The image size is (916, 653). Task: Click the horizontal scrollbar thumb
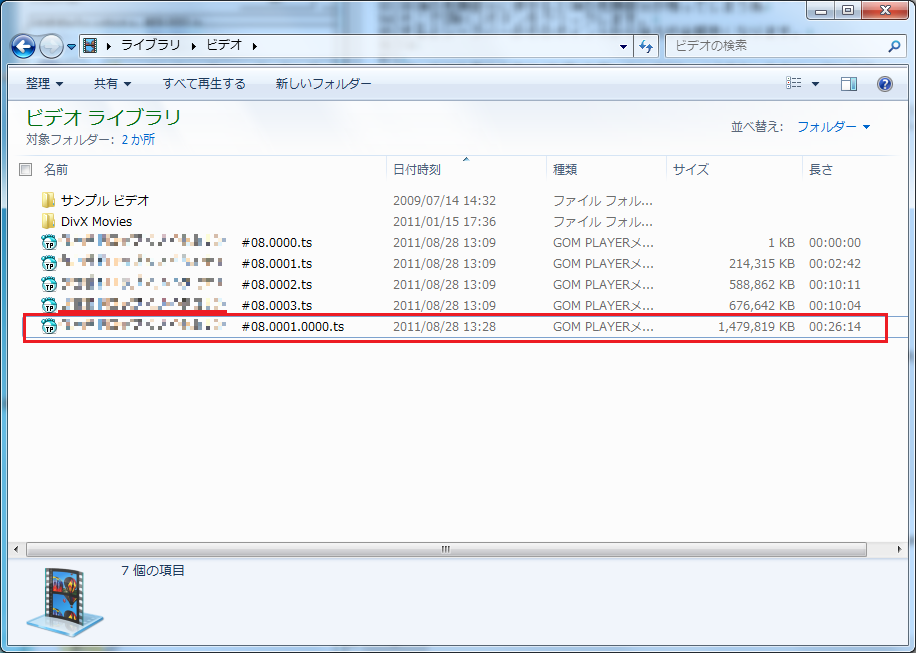(x=446, y=550)
